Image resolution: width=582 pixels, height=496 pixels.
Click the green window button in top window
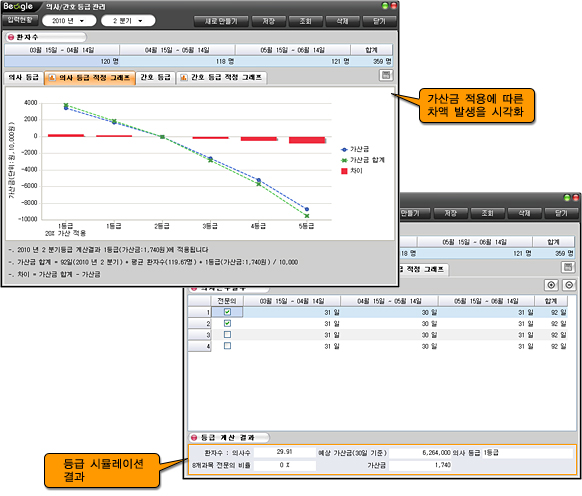click(x=385, y=6)
